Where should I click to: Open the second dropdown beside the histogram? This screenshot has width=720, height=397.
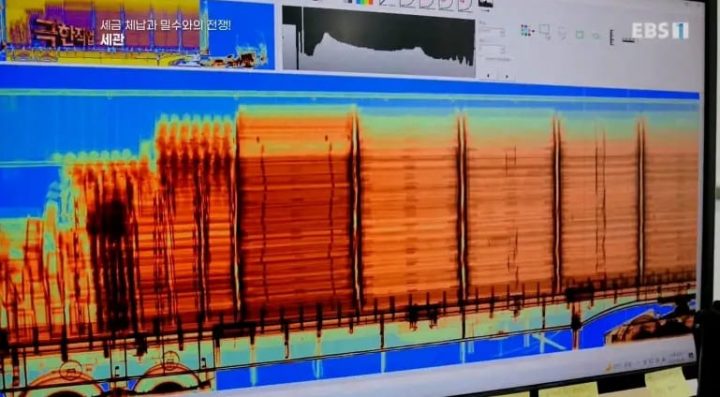click(x=492, y=49)
